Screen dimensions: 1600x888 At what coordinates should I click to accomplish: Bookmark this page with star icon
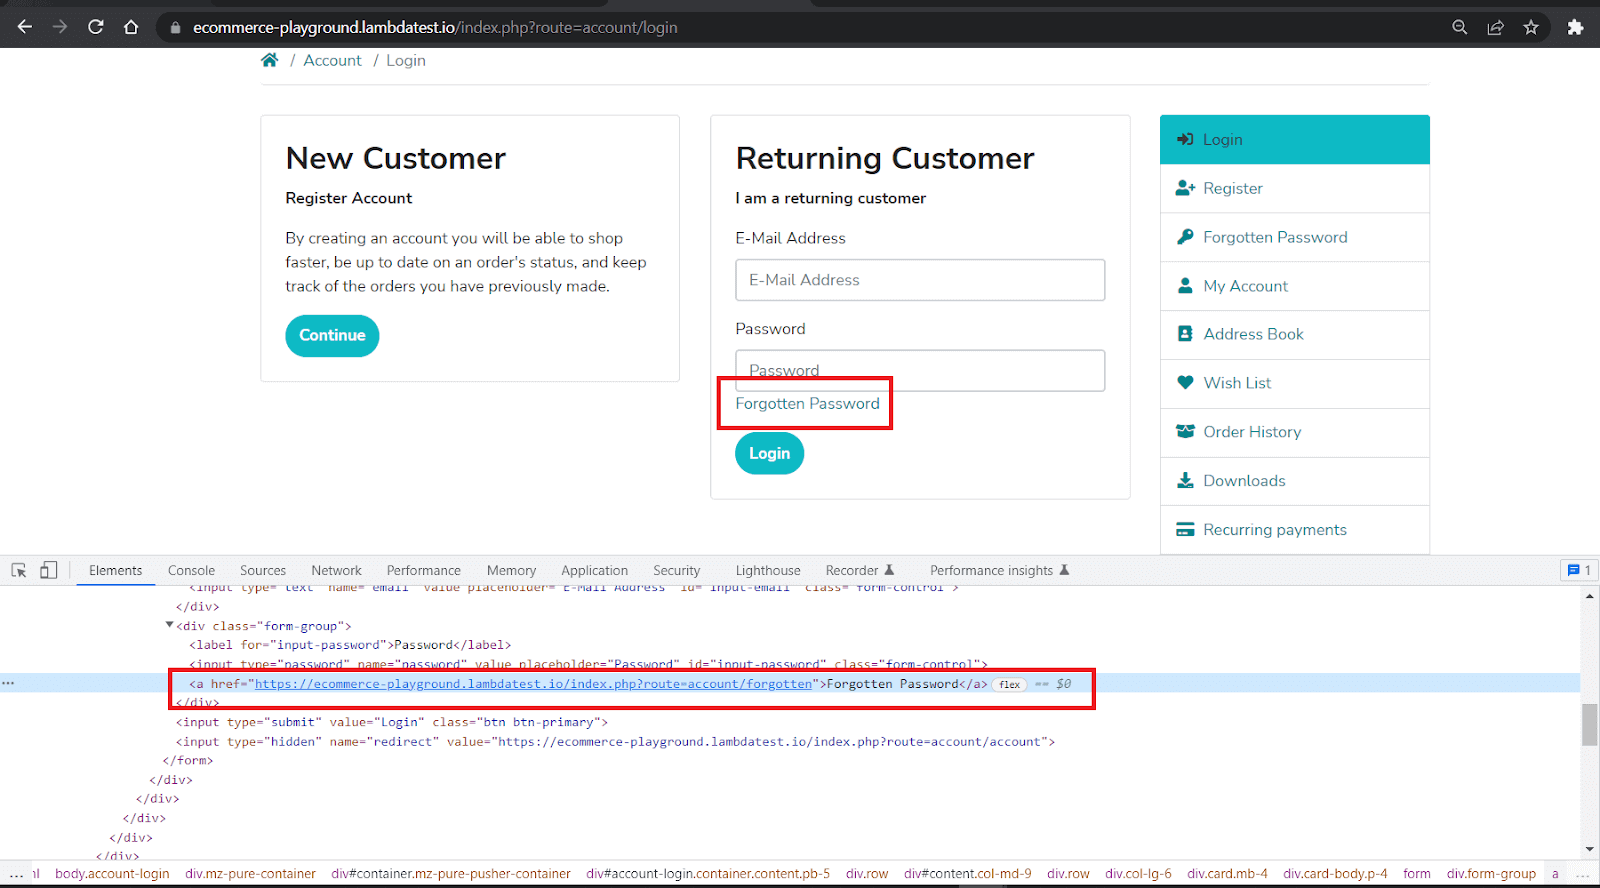tap(1531, 27)
